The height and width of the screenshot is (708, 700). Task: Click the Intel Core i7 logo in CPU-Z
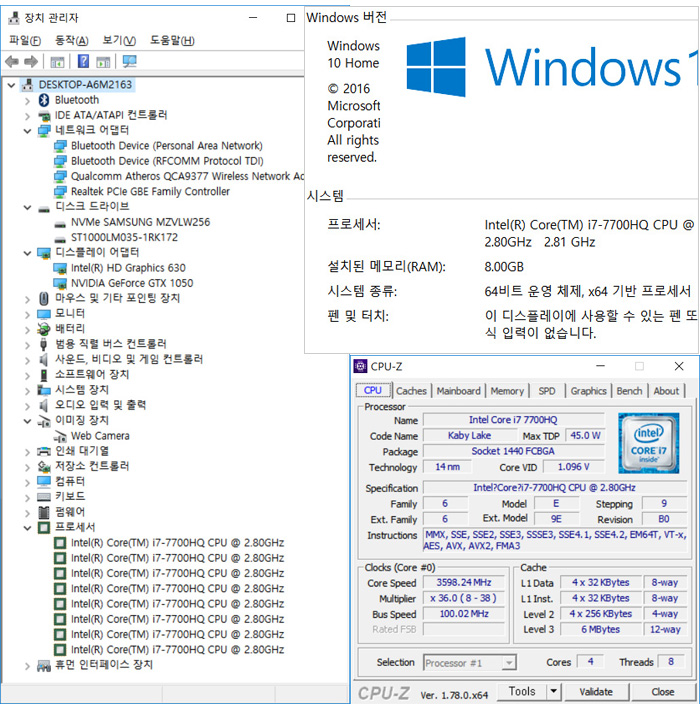pos(649,443)
